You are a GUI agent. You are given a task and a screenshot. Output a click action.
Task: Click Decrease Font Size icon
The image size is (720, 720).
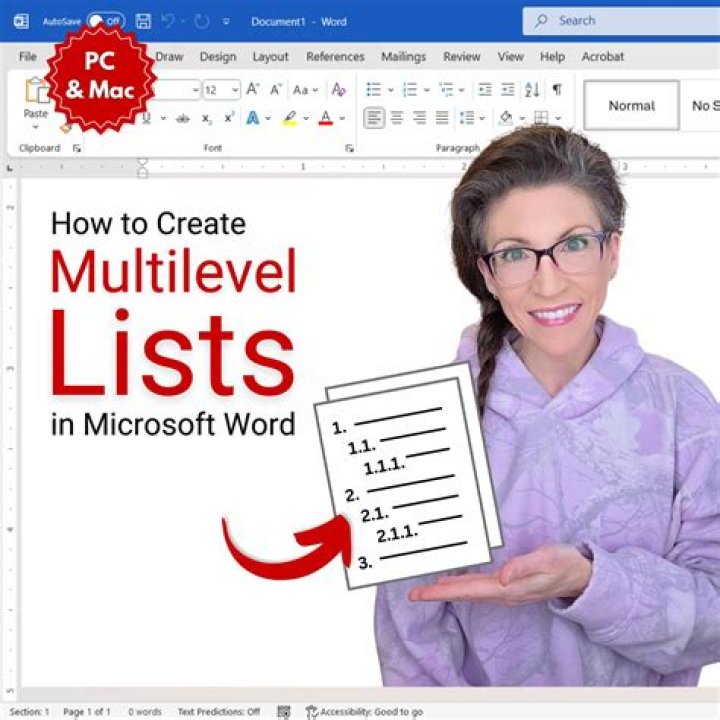click(x=276, y=89)
